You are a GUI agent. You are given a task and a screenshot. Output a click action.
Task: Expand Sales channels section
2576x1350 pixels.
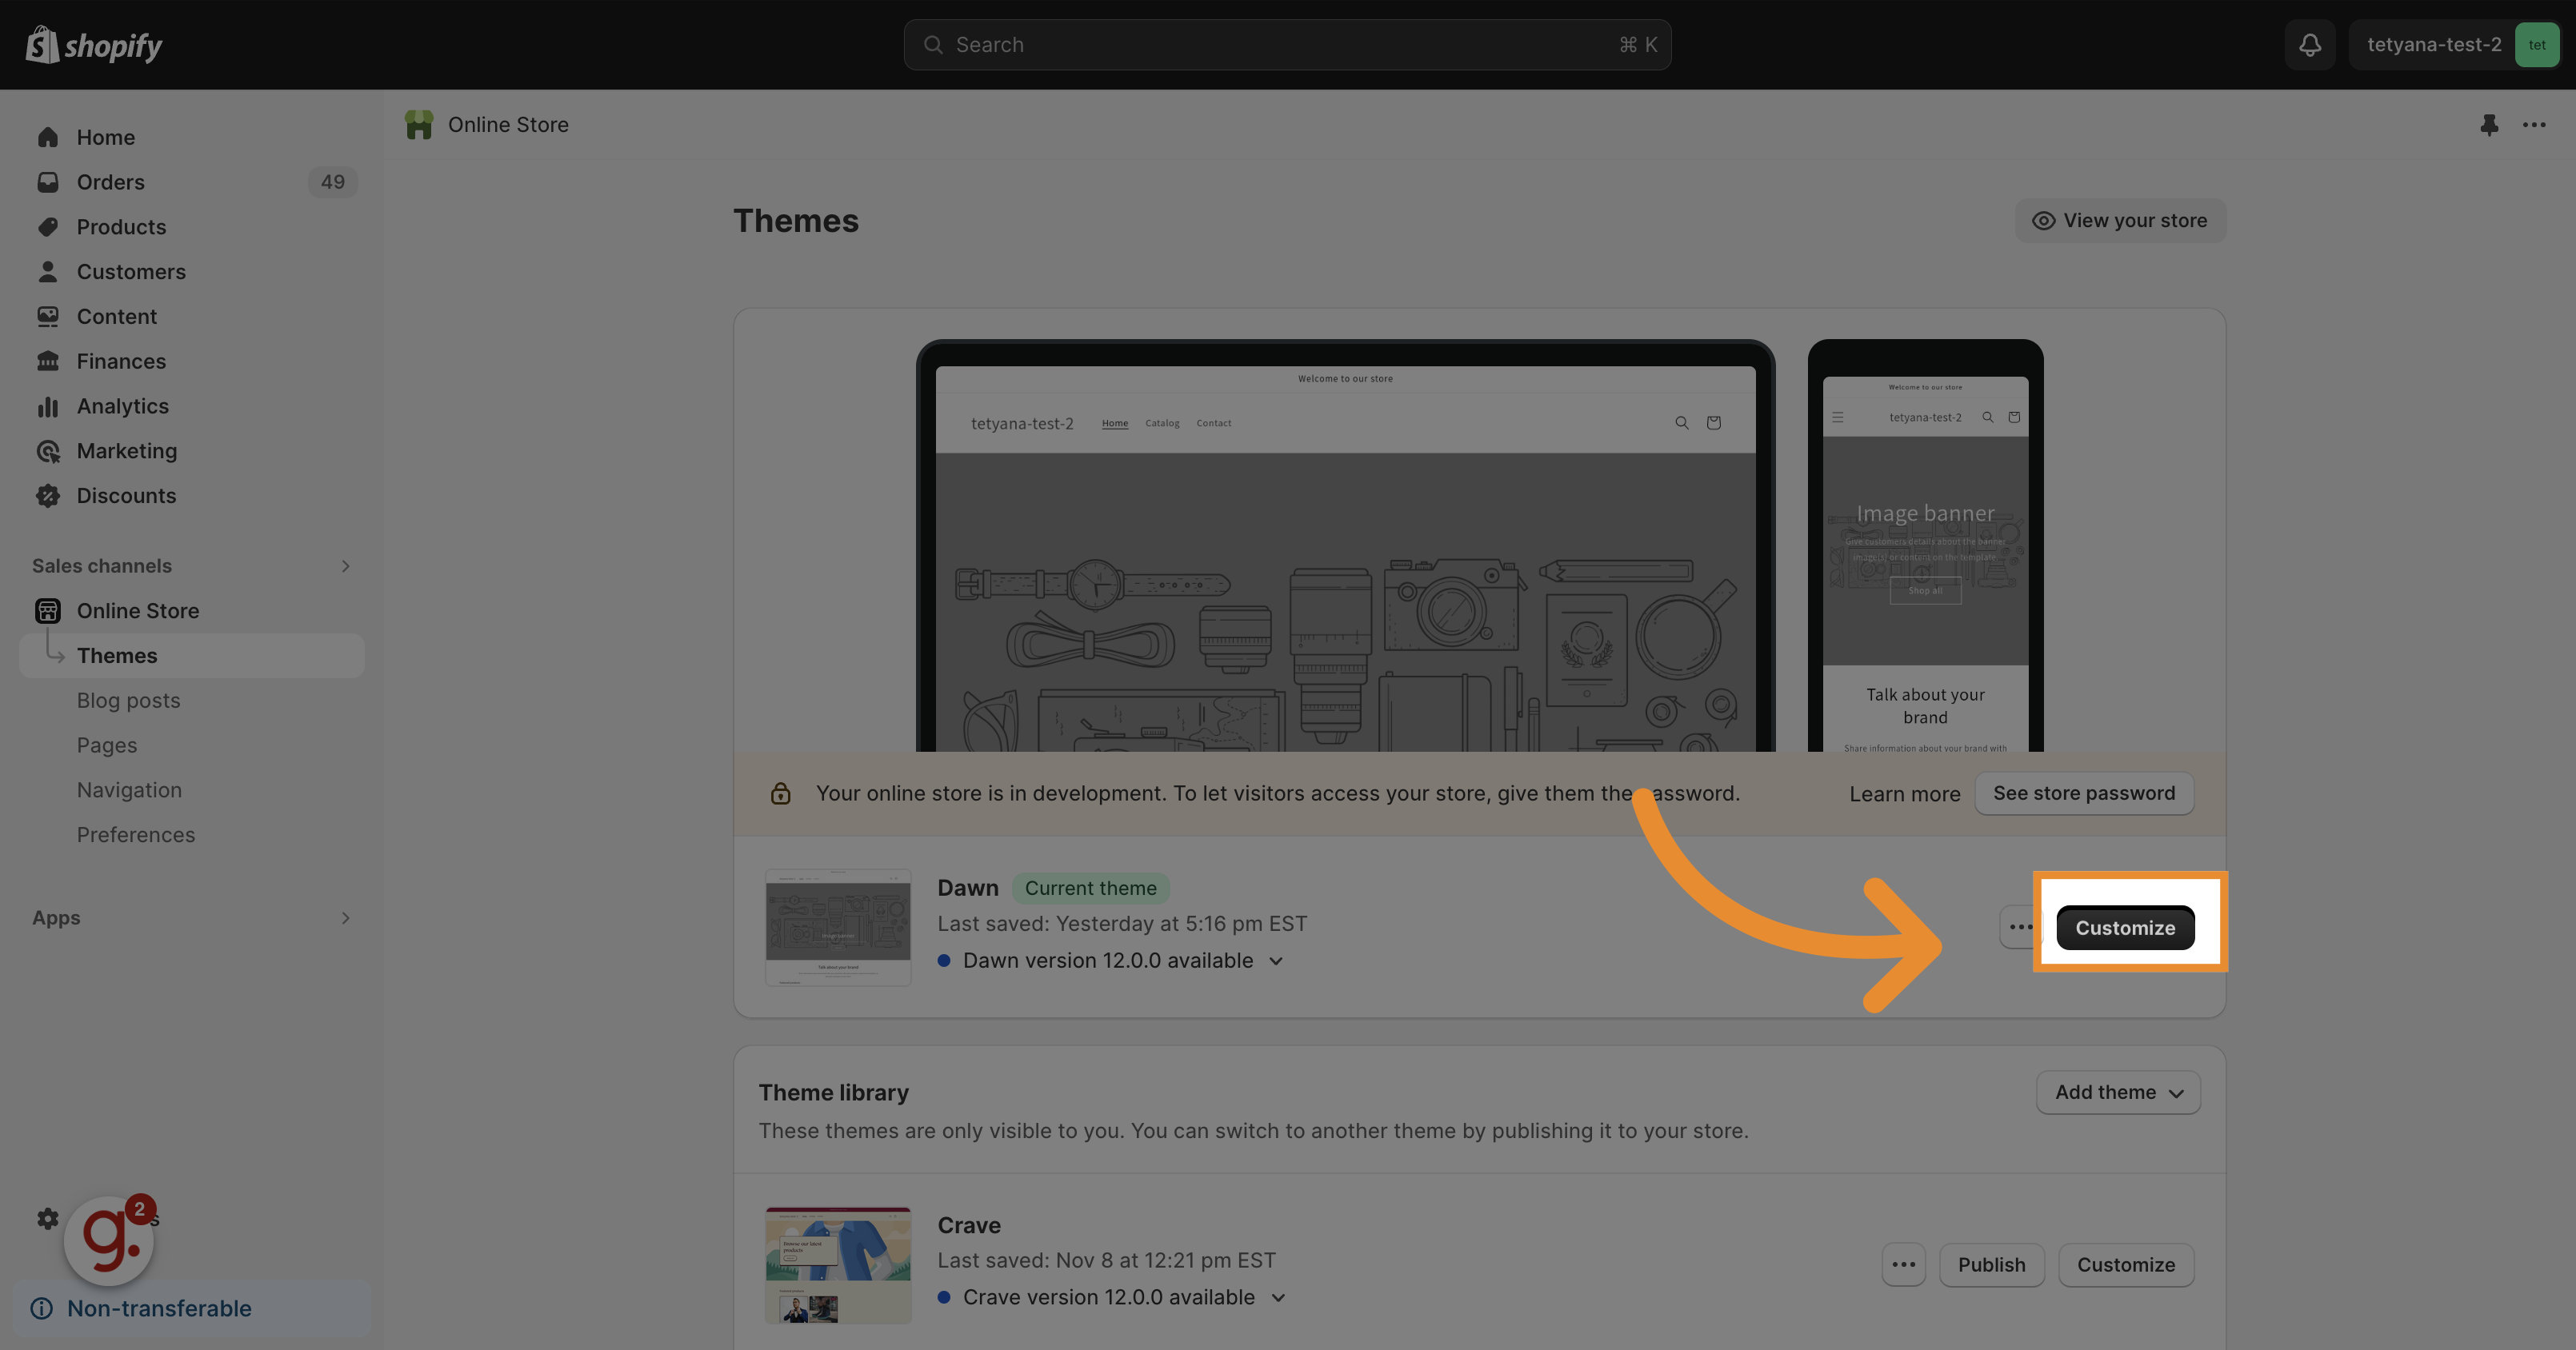tap(346, 566)
